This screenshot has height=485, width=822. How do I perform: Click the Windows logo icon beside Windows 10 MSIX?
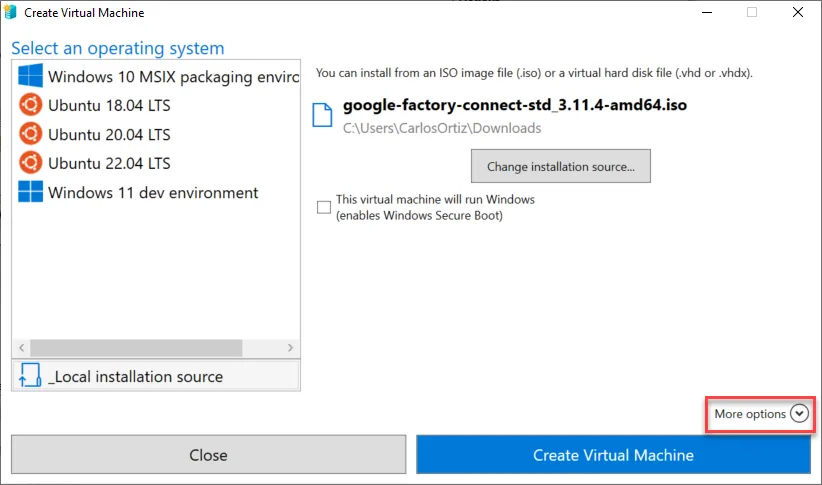pyautogui.click(x=30, y=76)
